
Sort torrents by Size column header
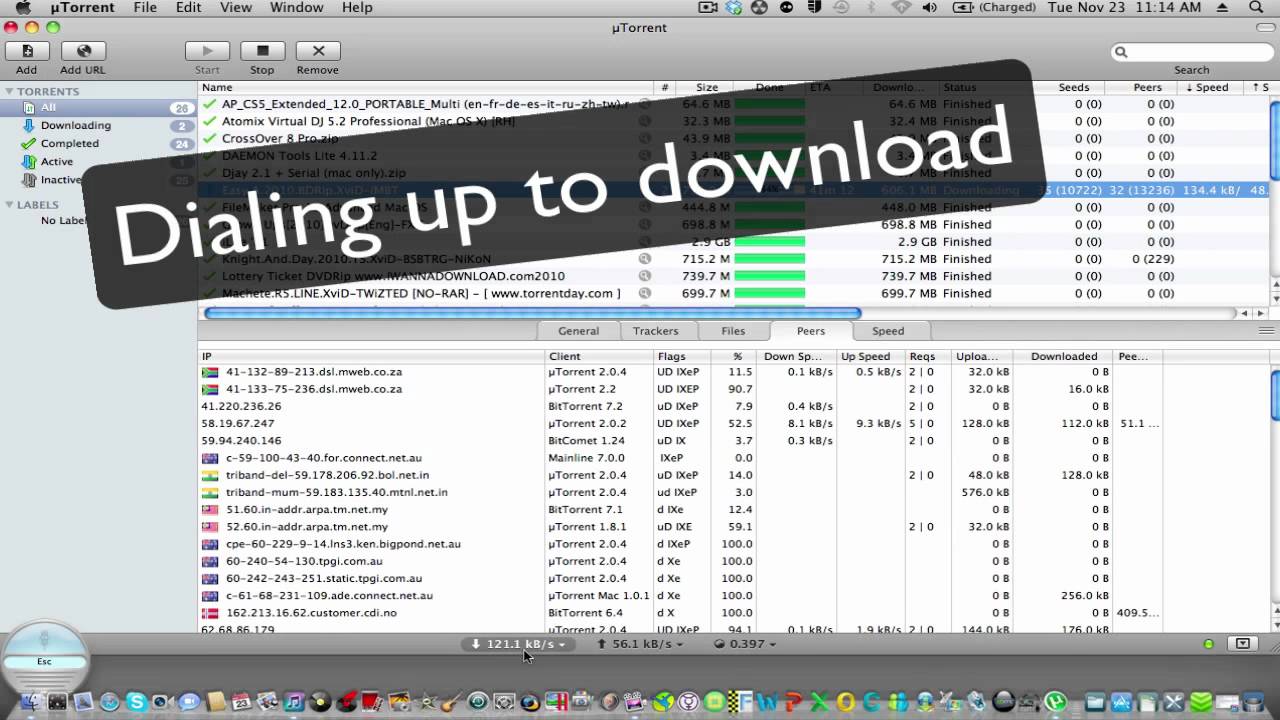tap(706, 88)
